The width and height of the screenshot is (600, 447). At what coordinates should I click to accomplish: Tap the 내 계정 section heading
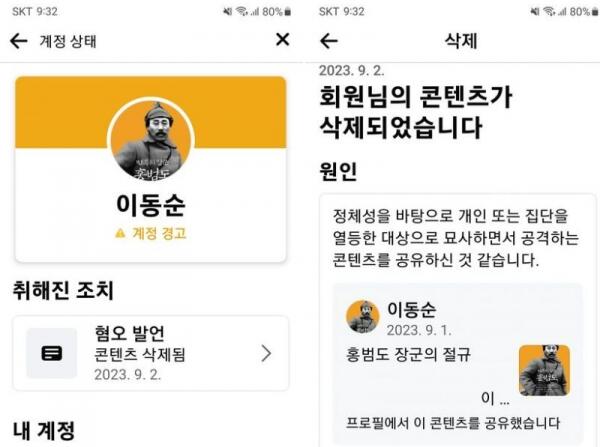tap(43, 430)
